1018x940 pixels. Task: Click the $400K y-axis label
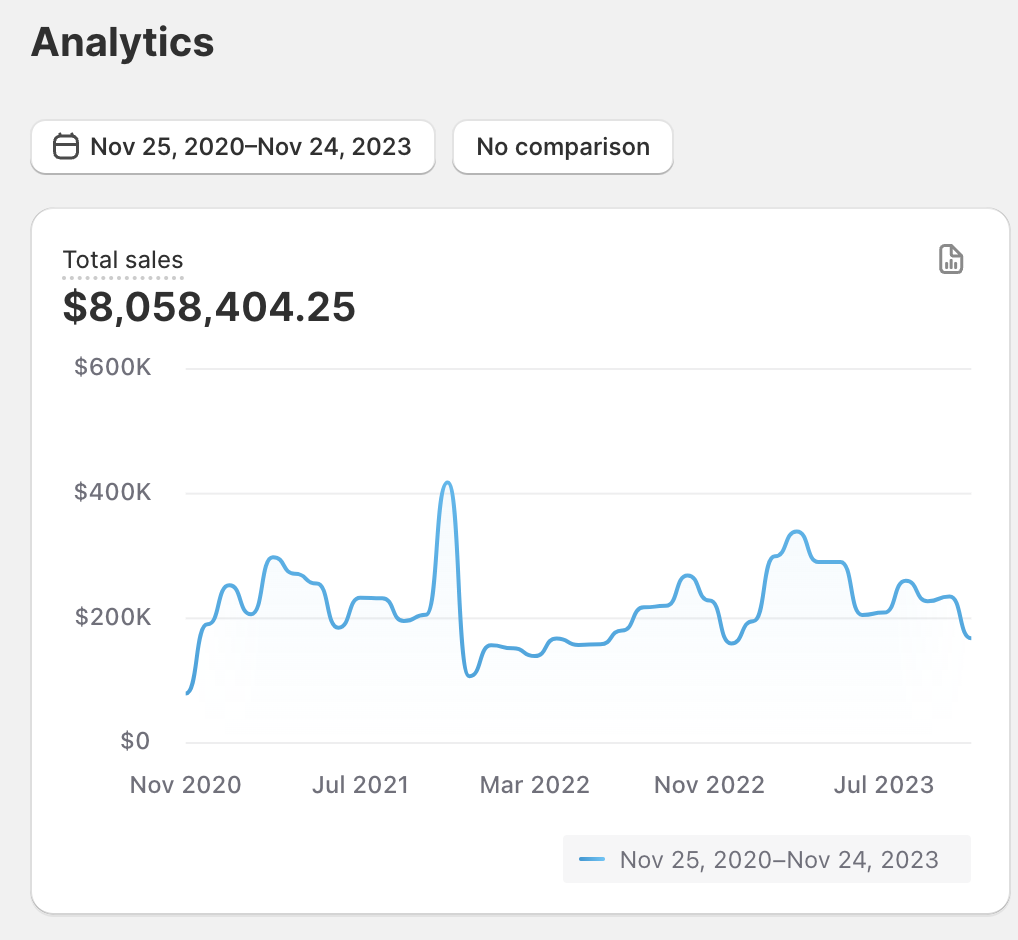[x=112, y=493]
